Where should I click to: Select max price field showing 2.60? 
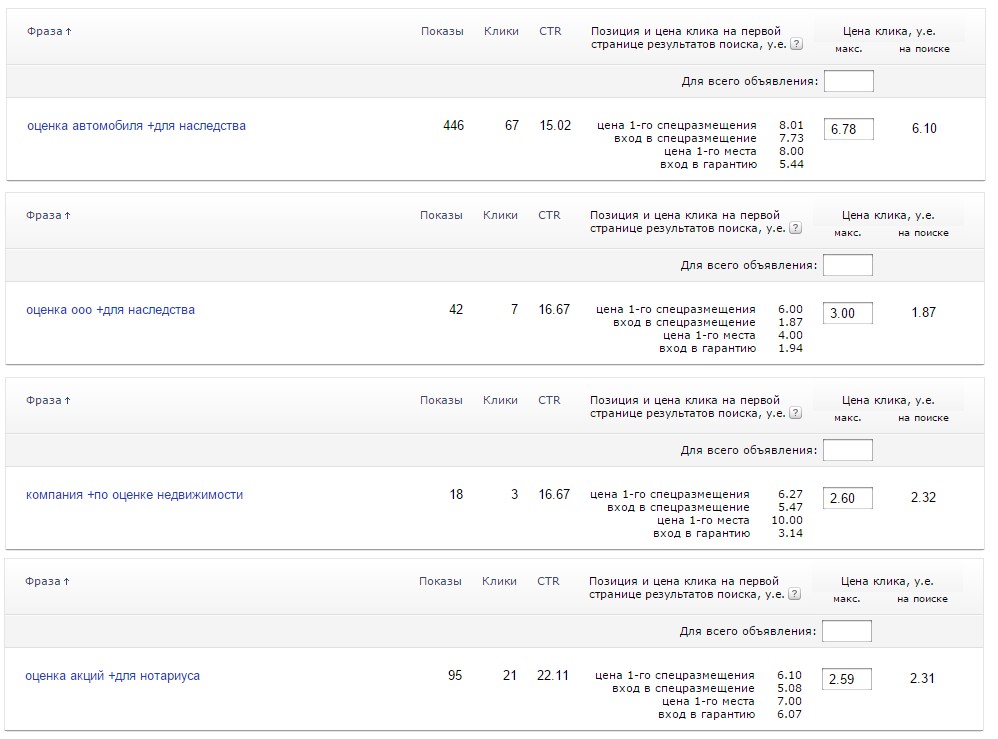847,498
